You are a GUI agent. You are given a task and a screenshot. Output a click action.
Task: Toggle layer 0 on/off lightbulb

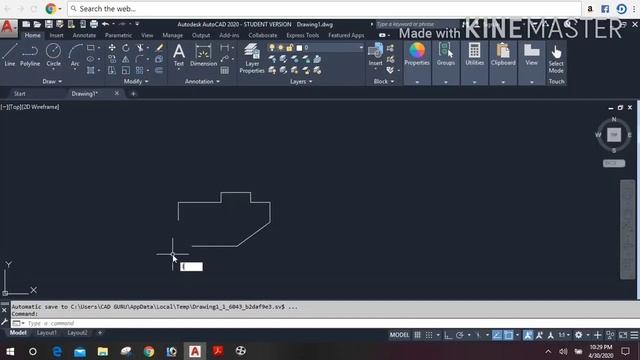pyautogui.click(x=272, y=48)
